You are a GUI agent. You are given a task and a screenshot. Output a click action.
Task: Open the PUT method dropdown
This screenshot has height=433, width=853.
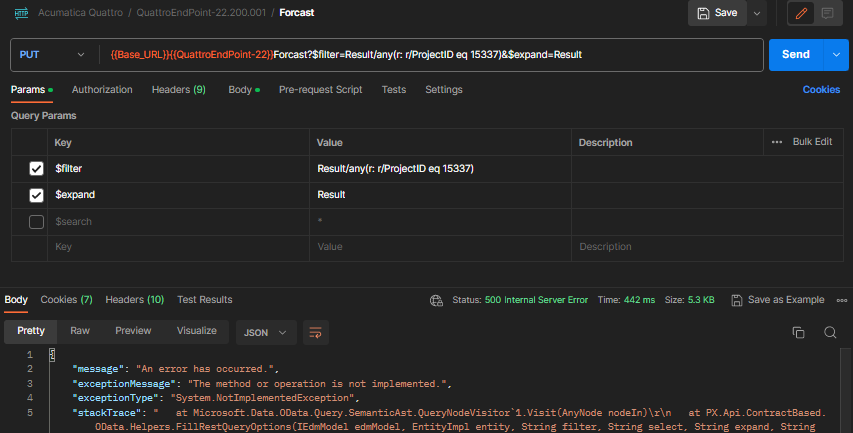click(x=52, y=54)
